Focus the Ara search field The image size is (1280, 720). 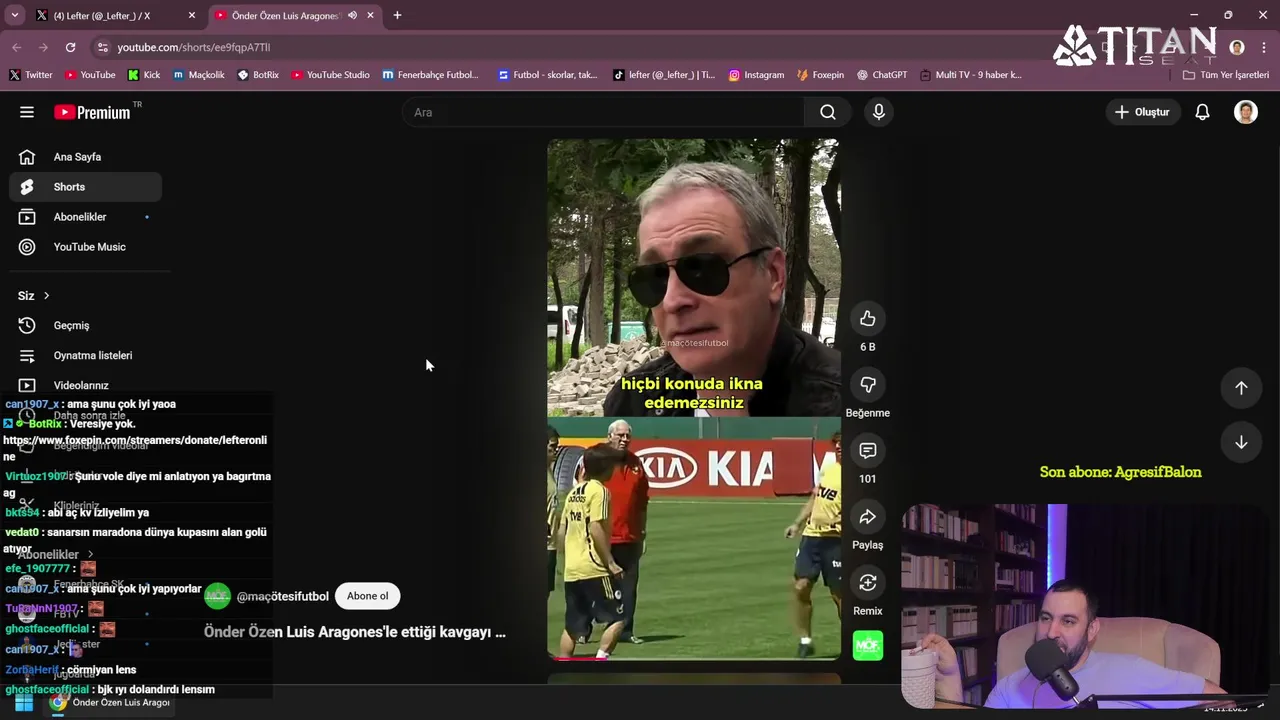click(603, 112)
